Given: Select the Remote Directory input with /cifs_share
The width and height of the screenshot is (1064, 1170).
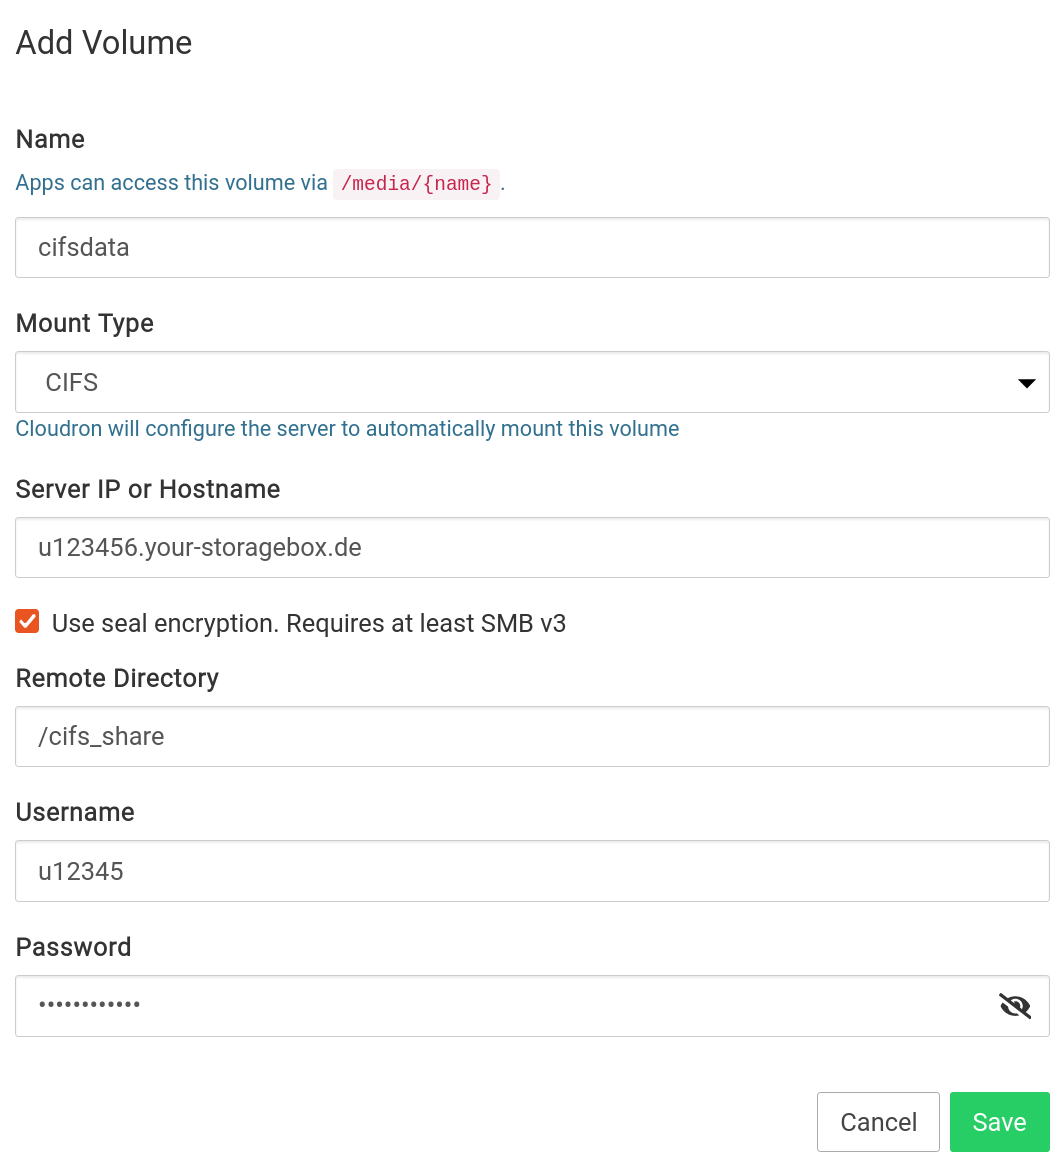Looking at the screenshot, I should (x=532, y=737).
